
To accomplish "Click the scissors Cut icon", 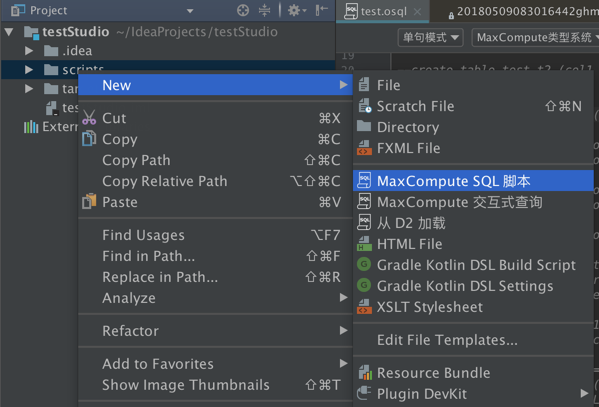I will click(89, 118).
